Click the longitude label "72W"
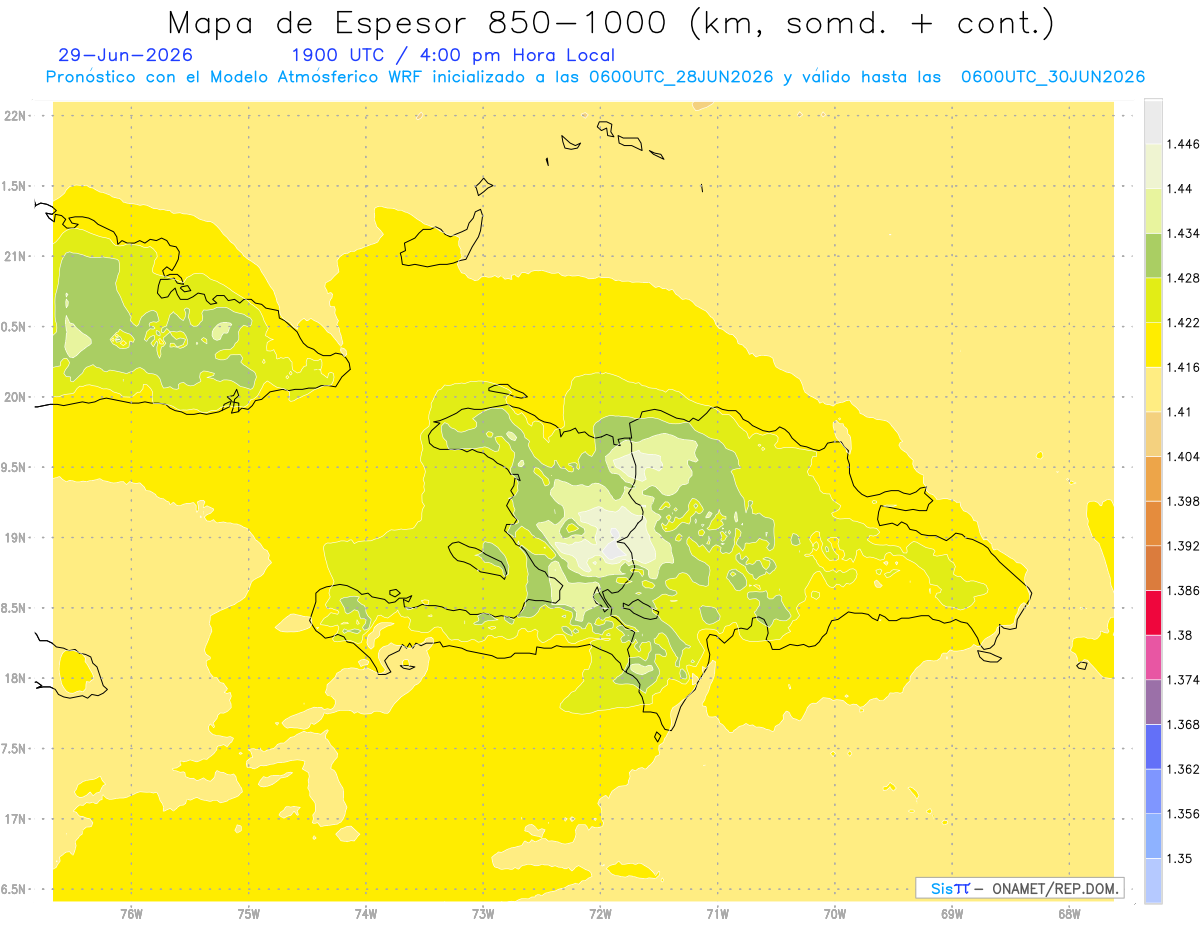 [600, 913]
